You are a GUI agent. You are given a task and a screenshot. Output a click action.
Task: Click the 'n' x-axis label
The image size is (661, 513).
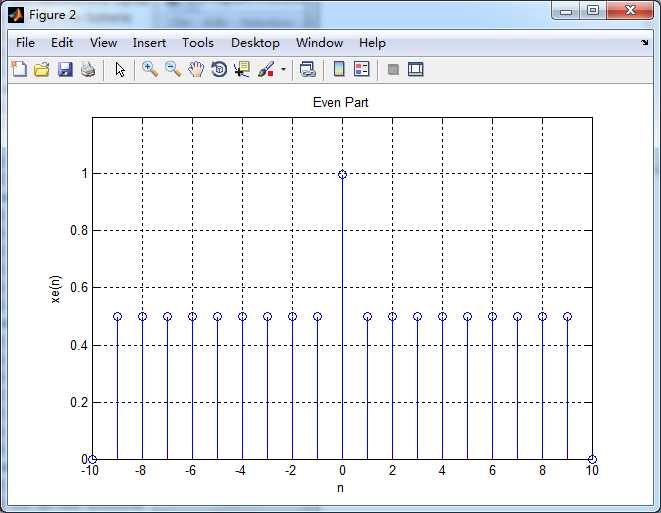point(341,488)
